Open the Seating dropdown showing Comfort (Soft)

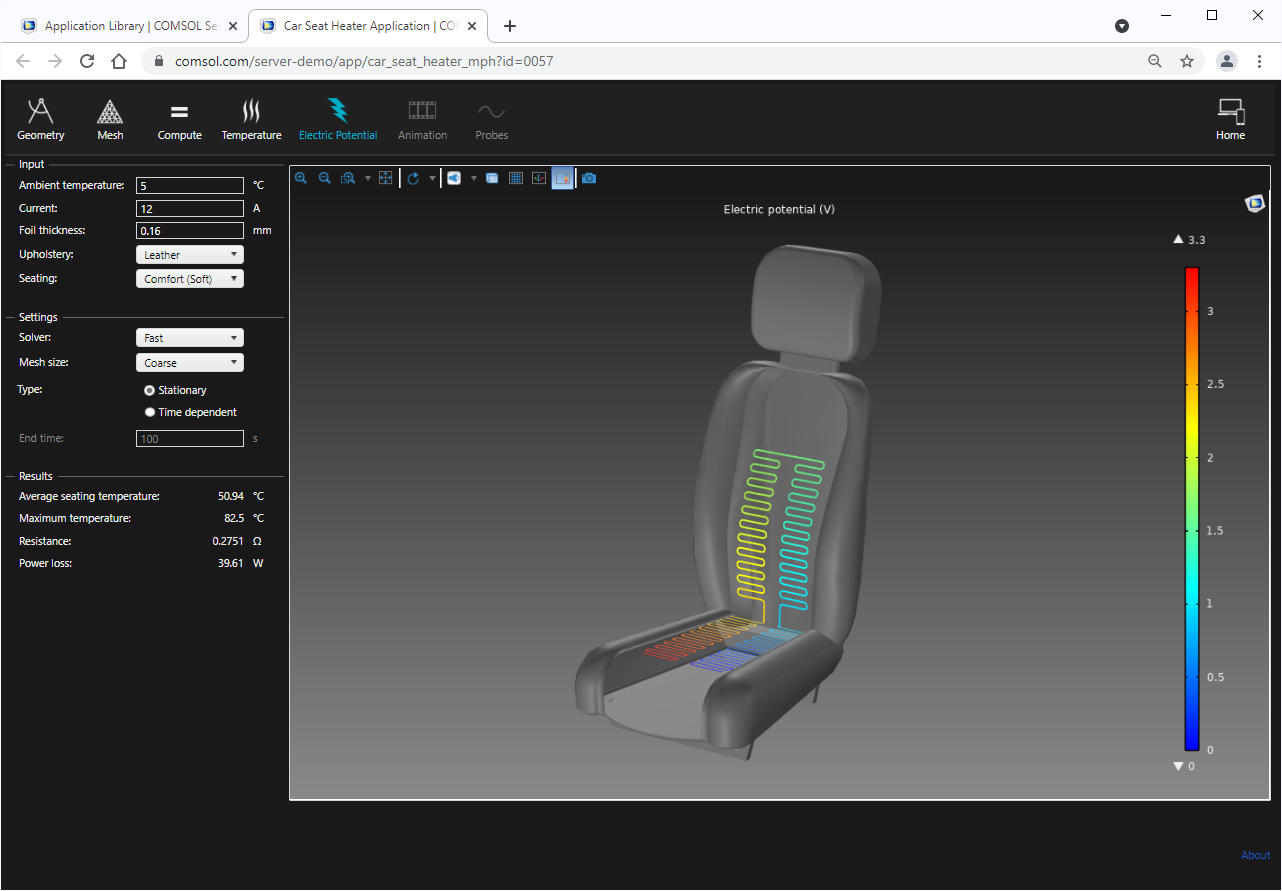189,278
